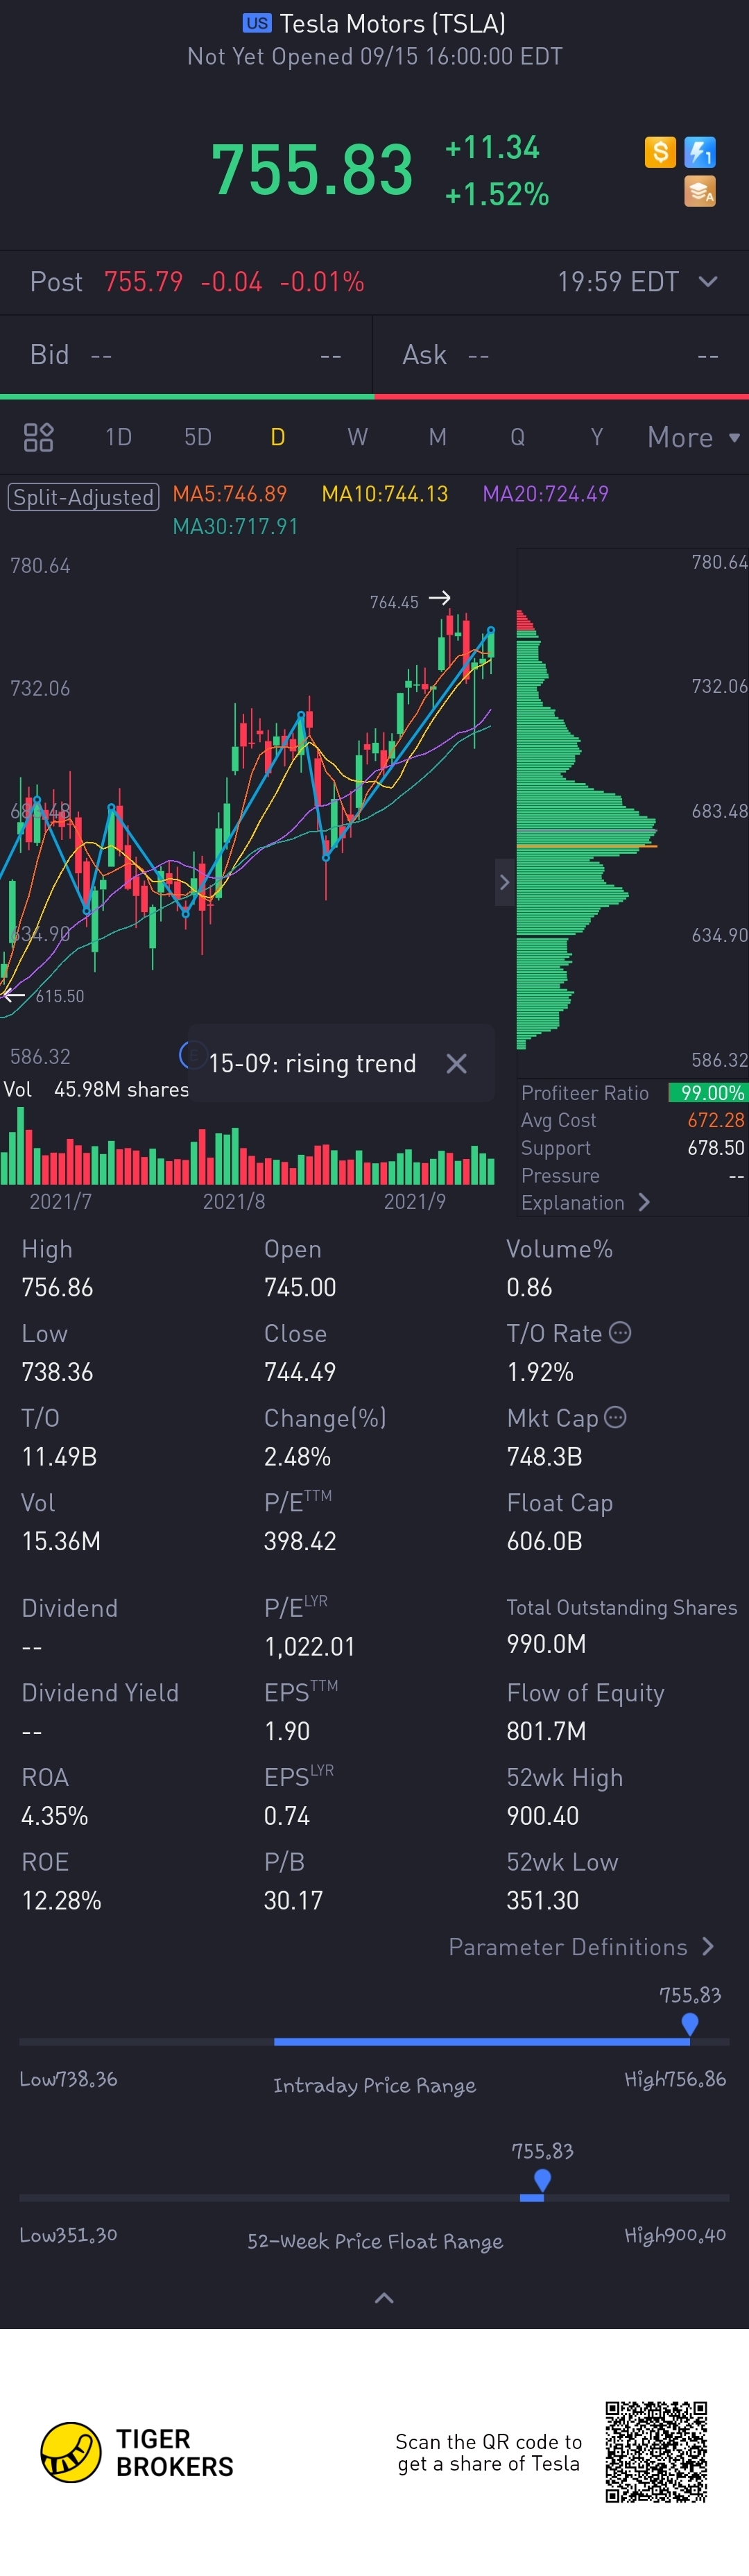The height and width of the screenshot is (2576, 749).
Task: Tap the orange dollar-sign icon
Action: 660,152
